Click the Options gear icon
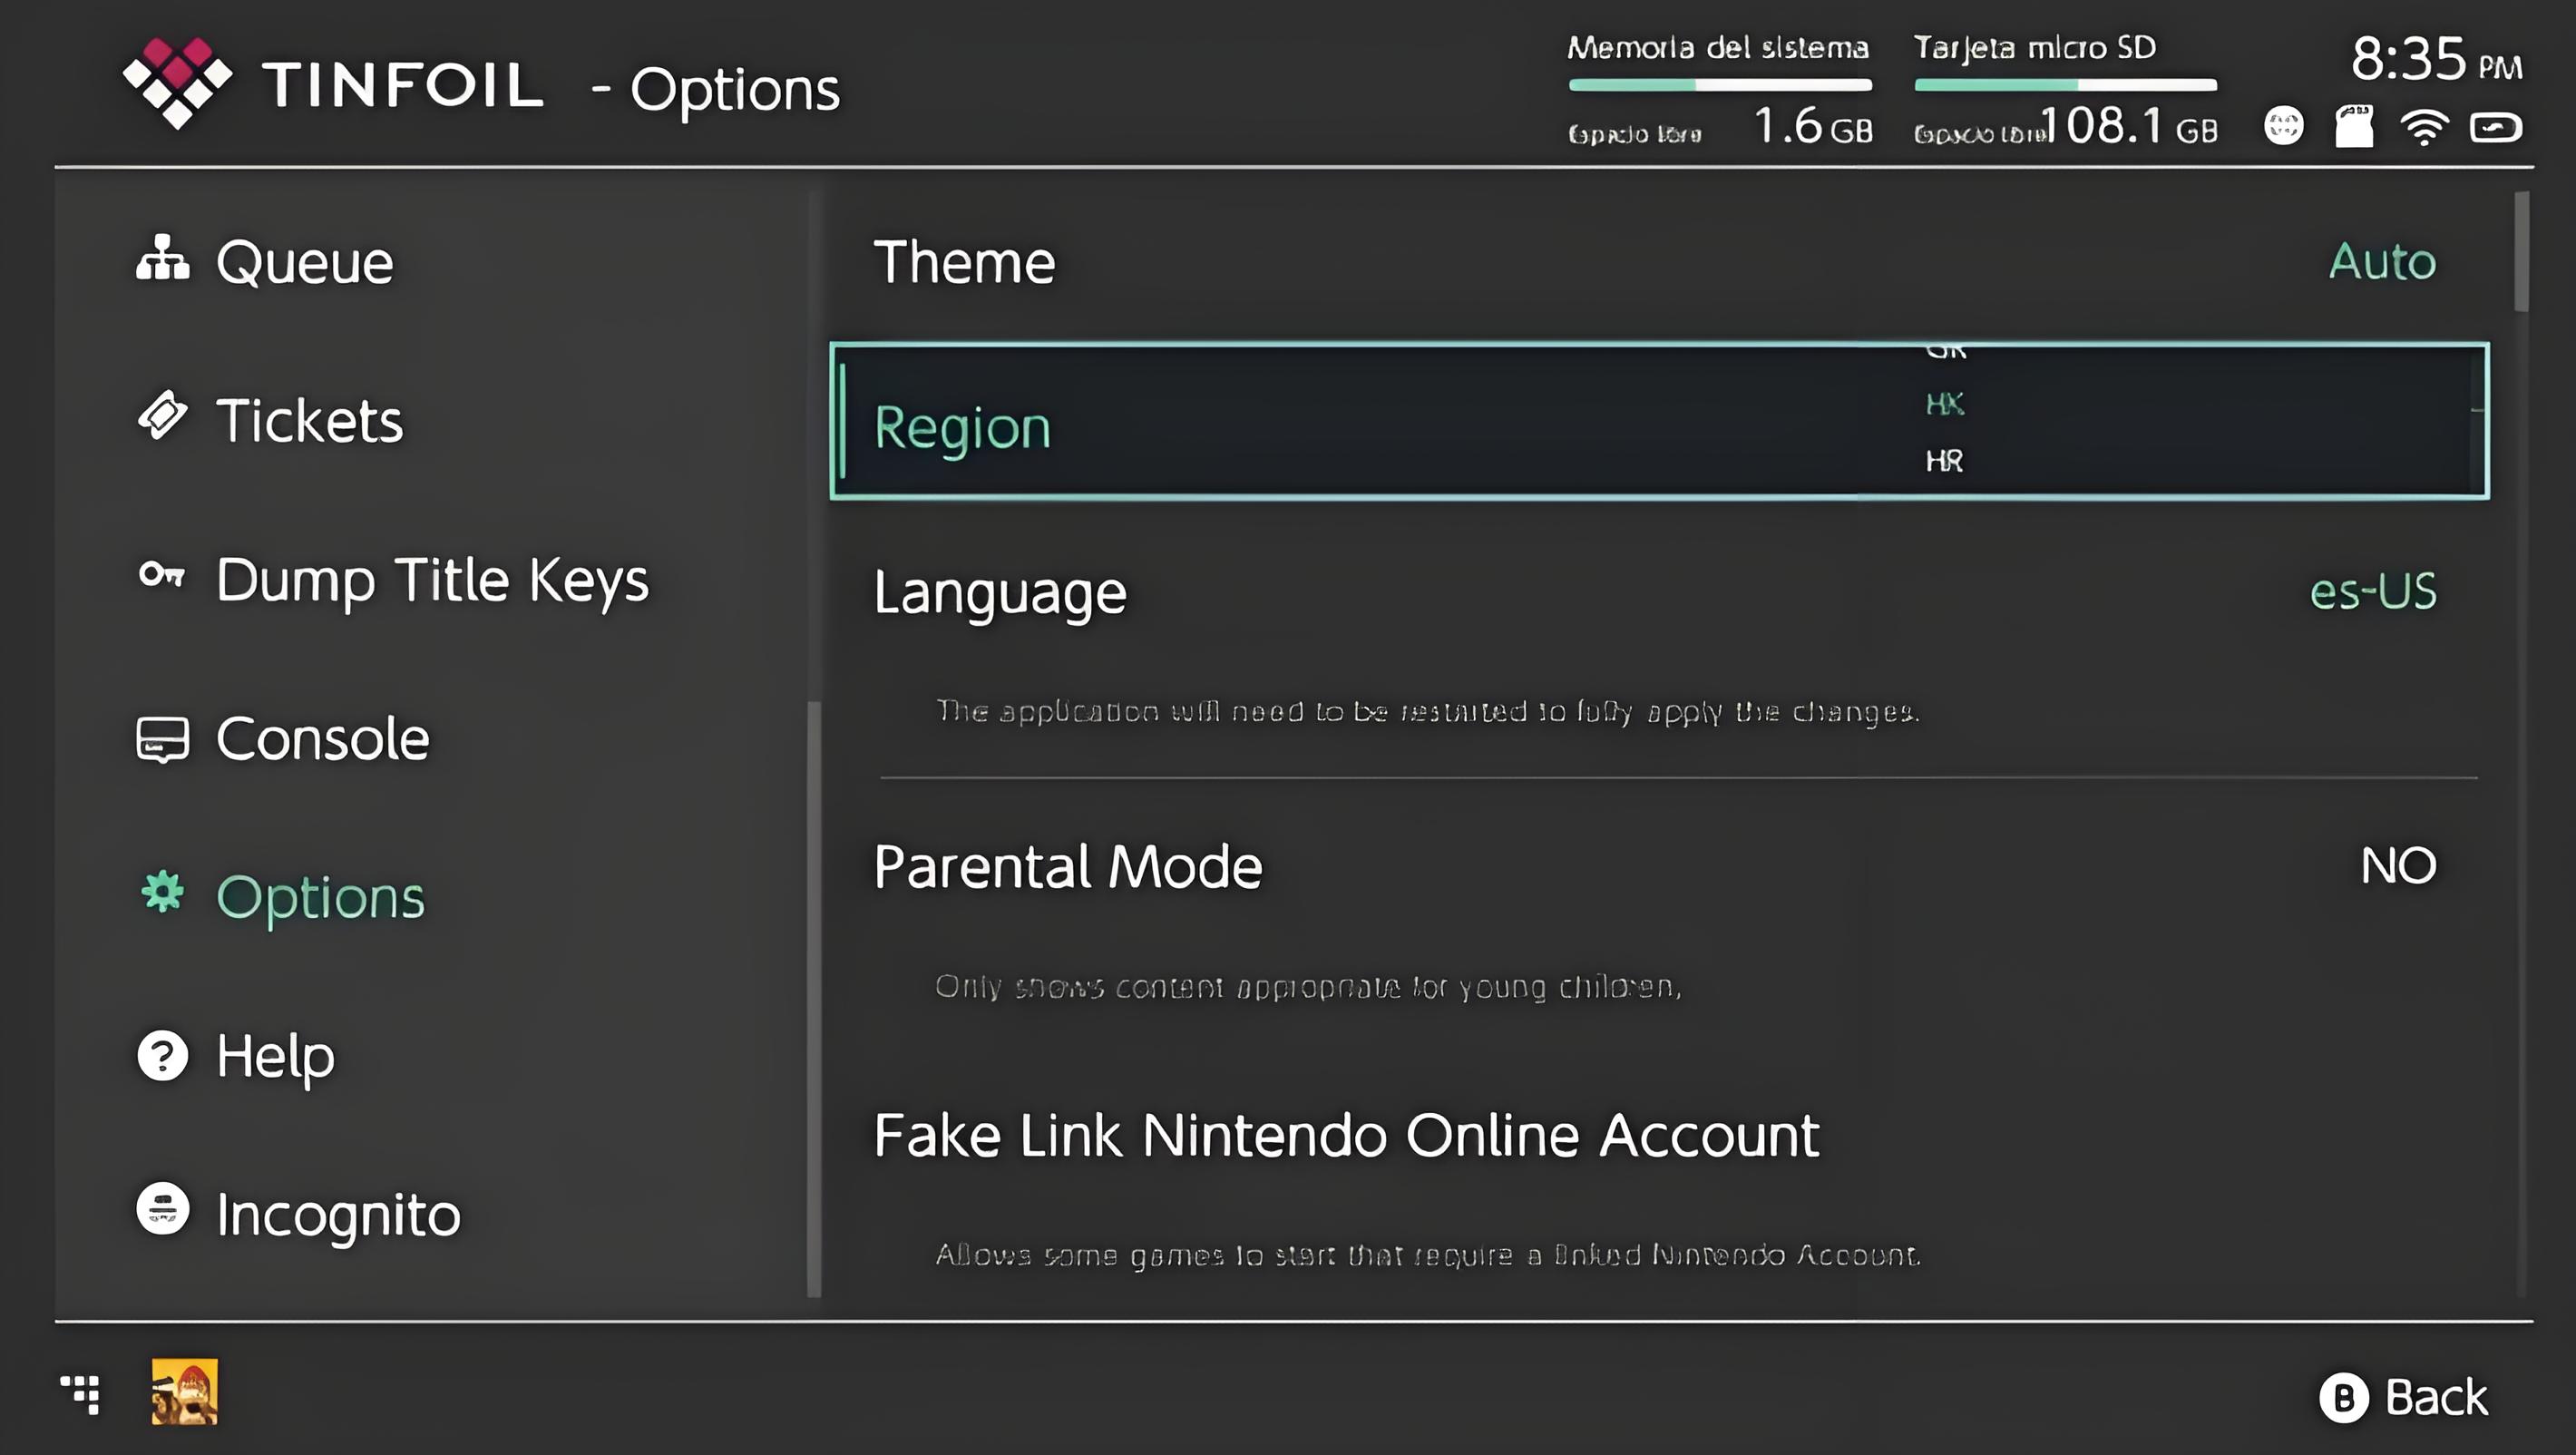The height and width of the screenshot is (1455, 2576). 162,892
